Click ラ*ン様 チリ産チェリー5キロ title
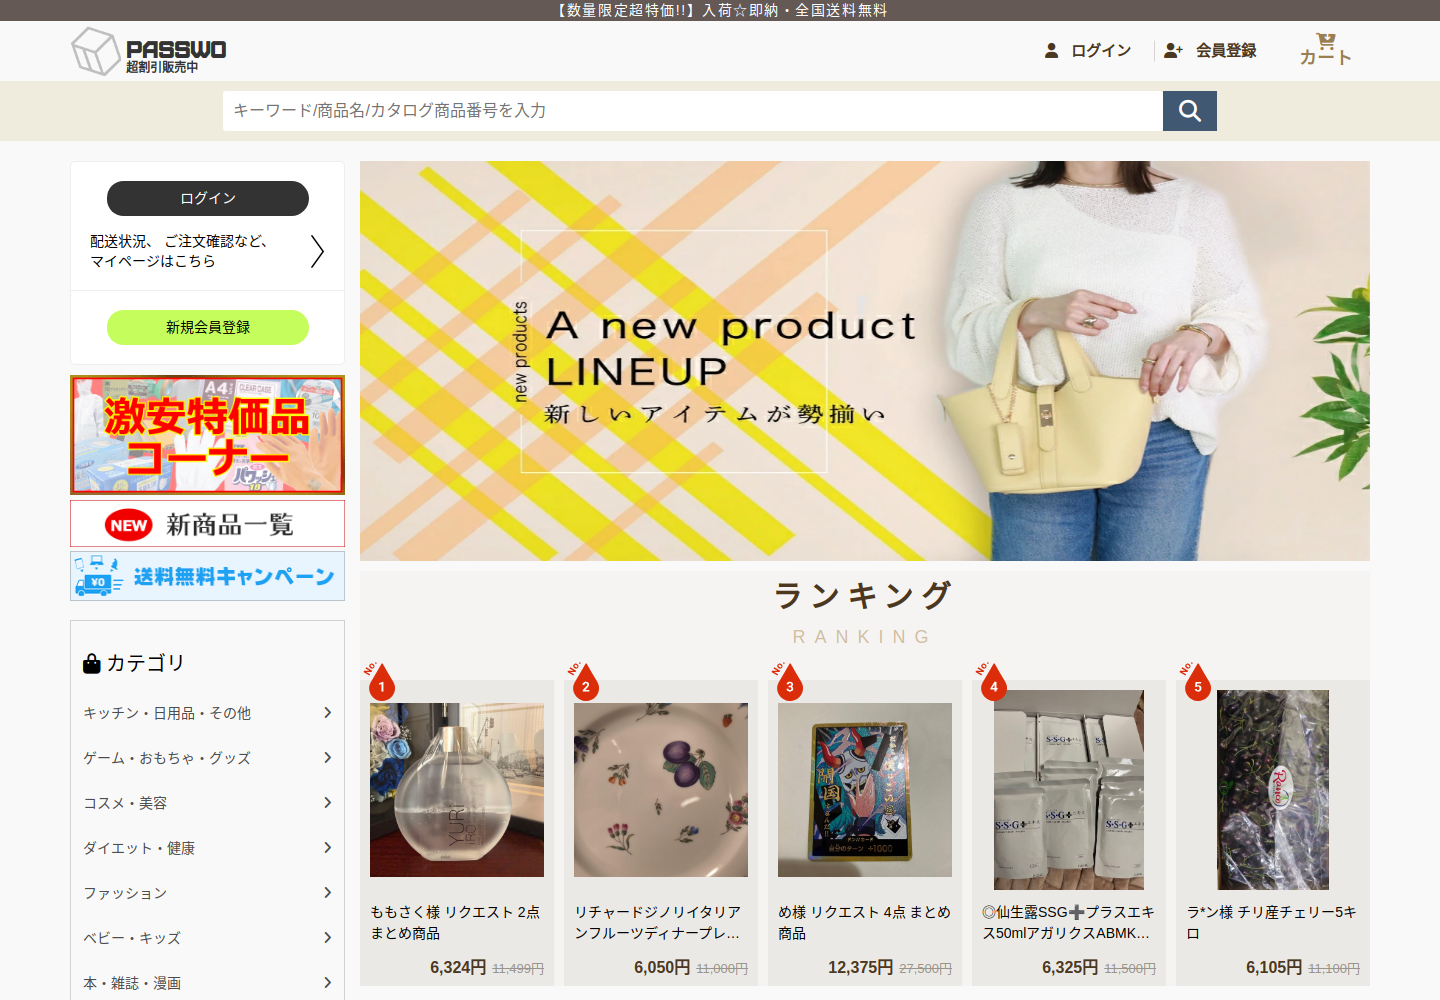Viewport: 1440px width, 1000px height. (1271, 922)
